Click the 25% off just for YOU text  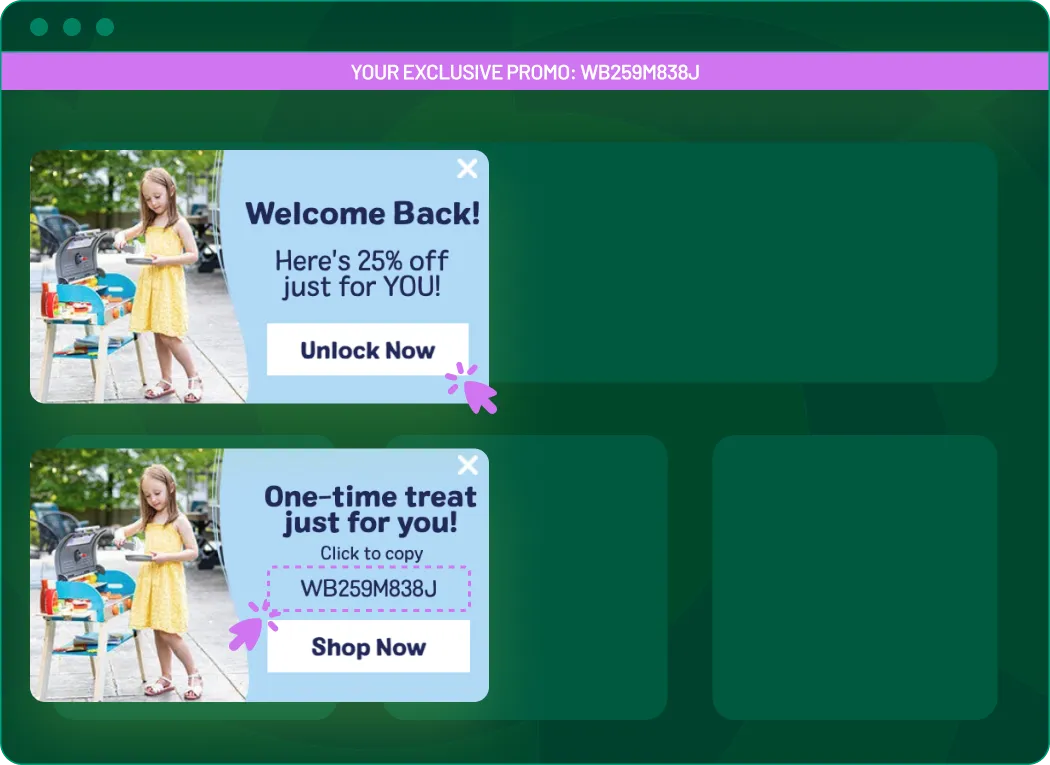(362, 273)
